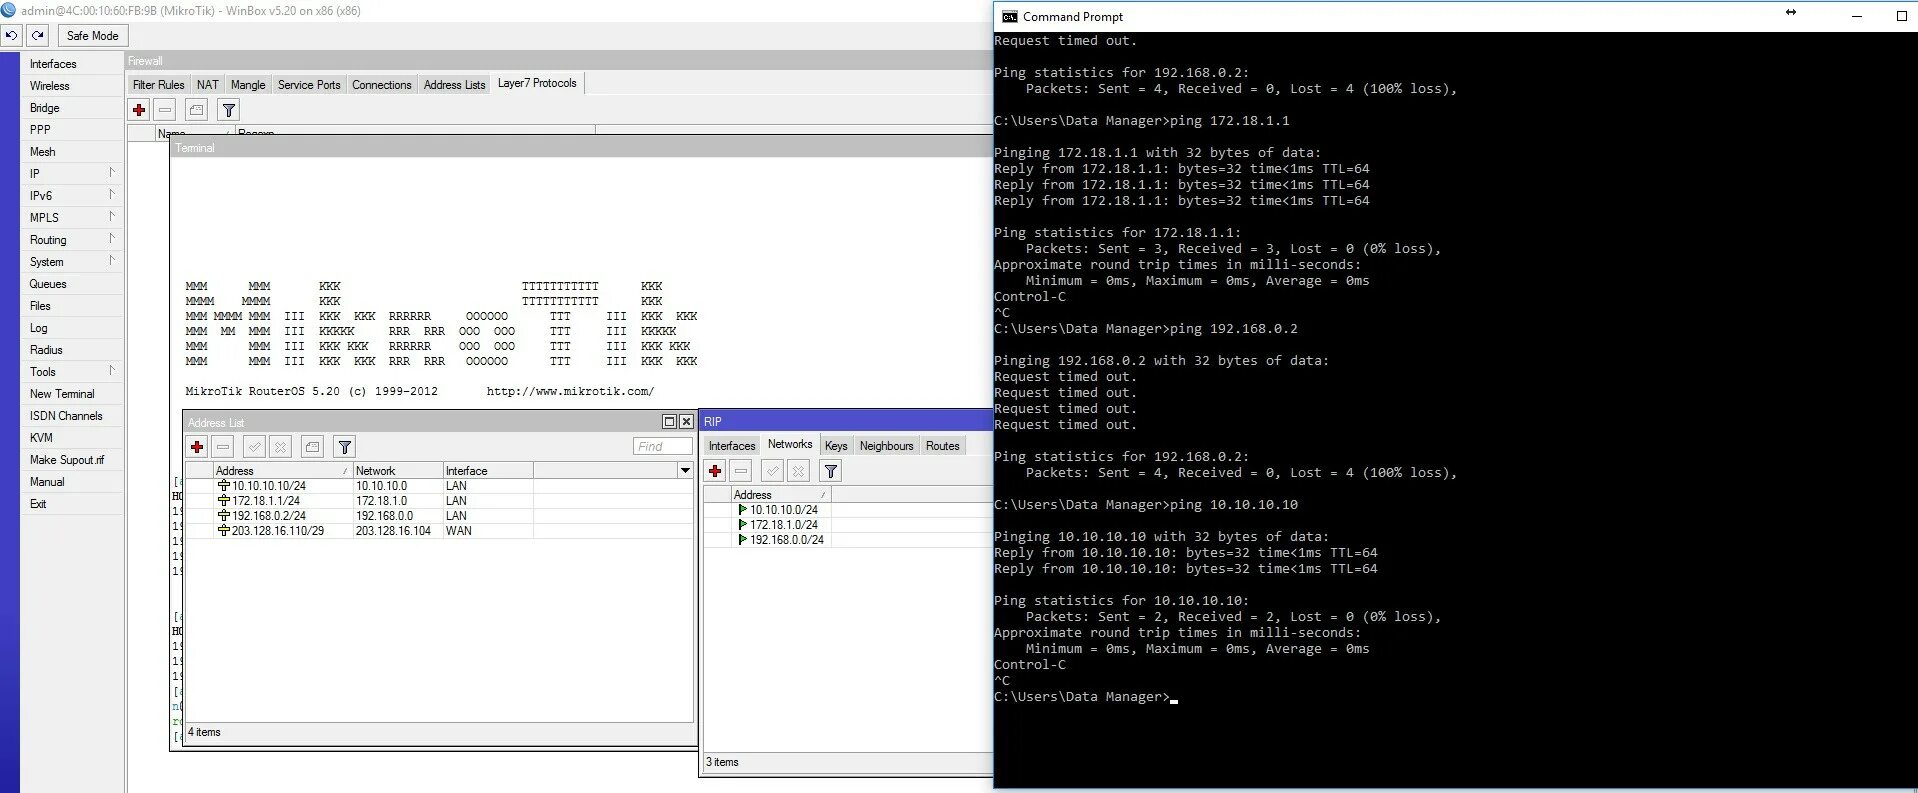
Task: Open the RIP Interfaces tab
Action: [x=732, y=446]
